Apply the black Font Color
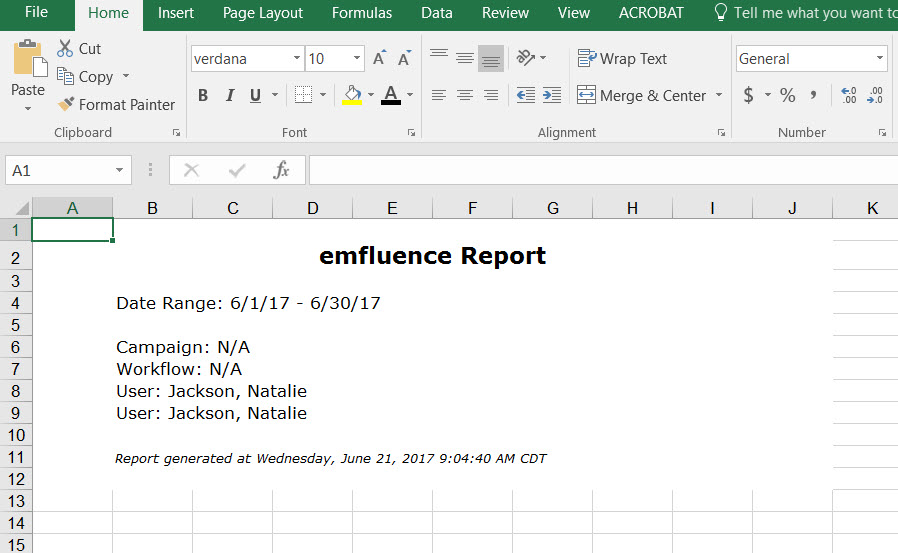 (391, 95)
